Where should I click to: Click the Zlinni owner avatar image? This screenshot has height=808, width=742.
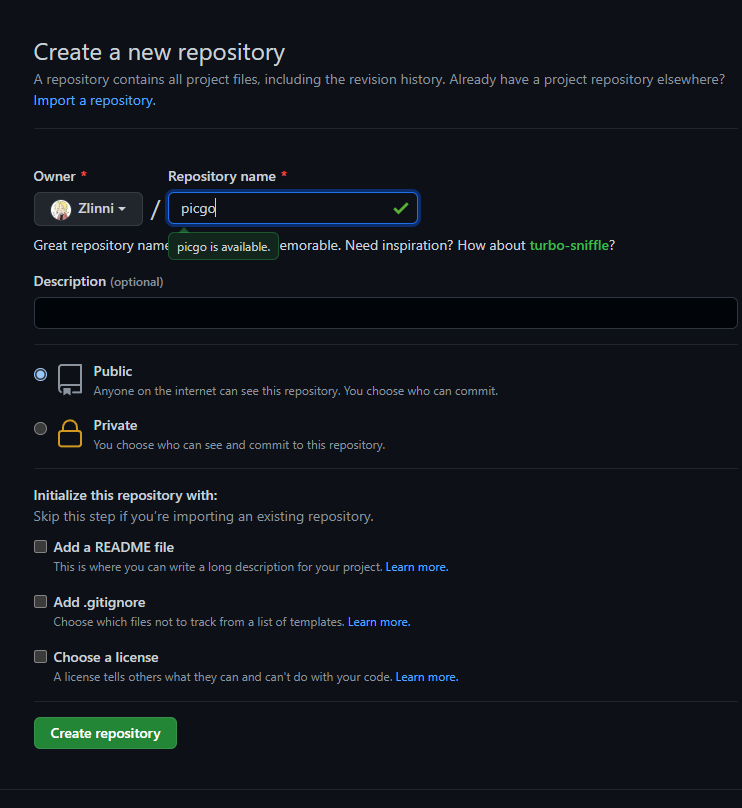tap(61, 209)
